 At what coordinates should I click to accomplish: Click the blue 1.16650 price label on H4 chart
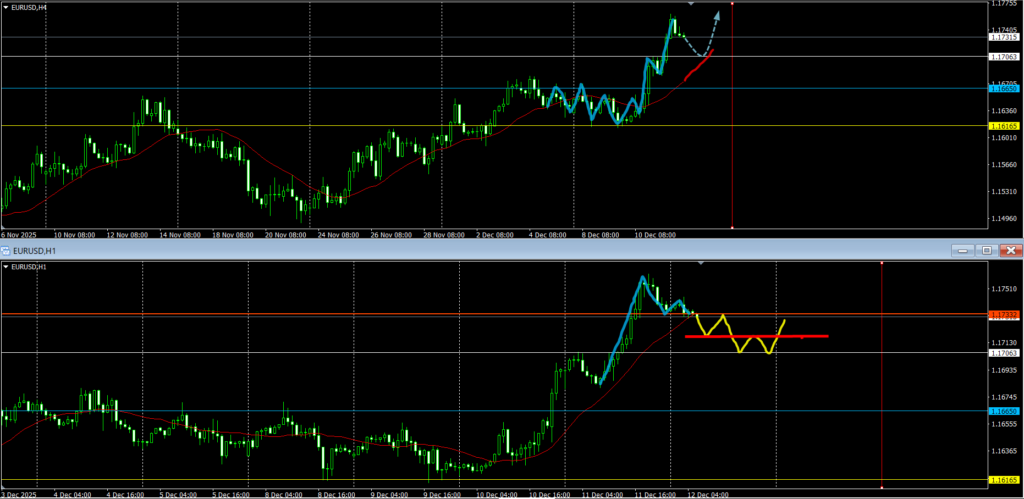click(1003, 89)
